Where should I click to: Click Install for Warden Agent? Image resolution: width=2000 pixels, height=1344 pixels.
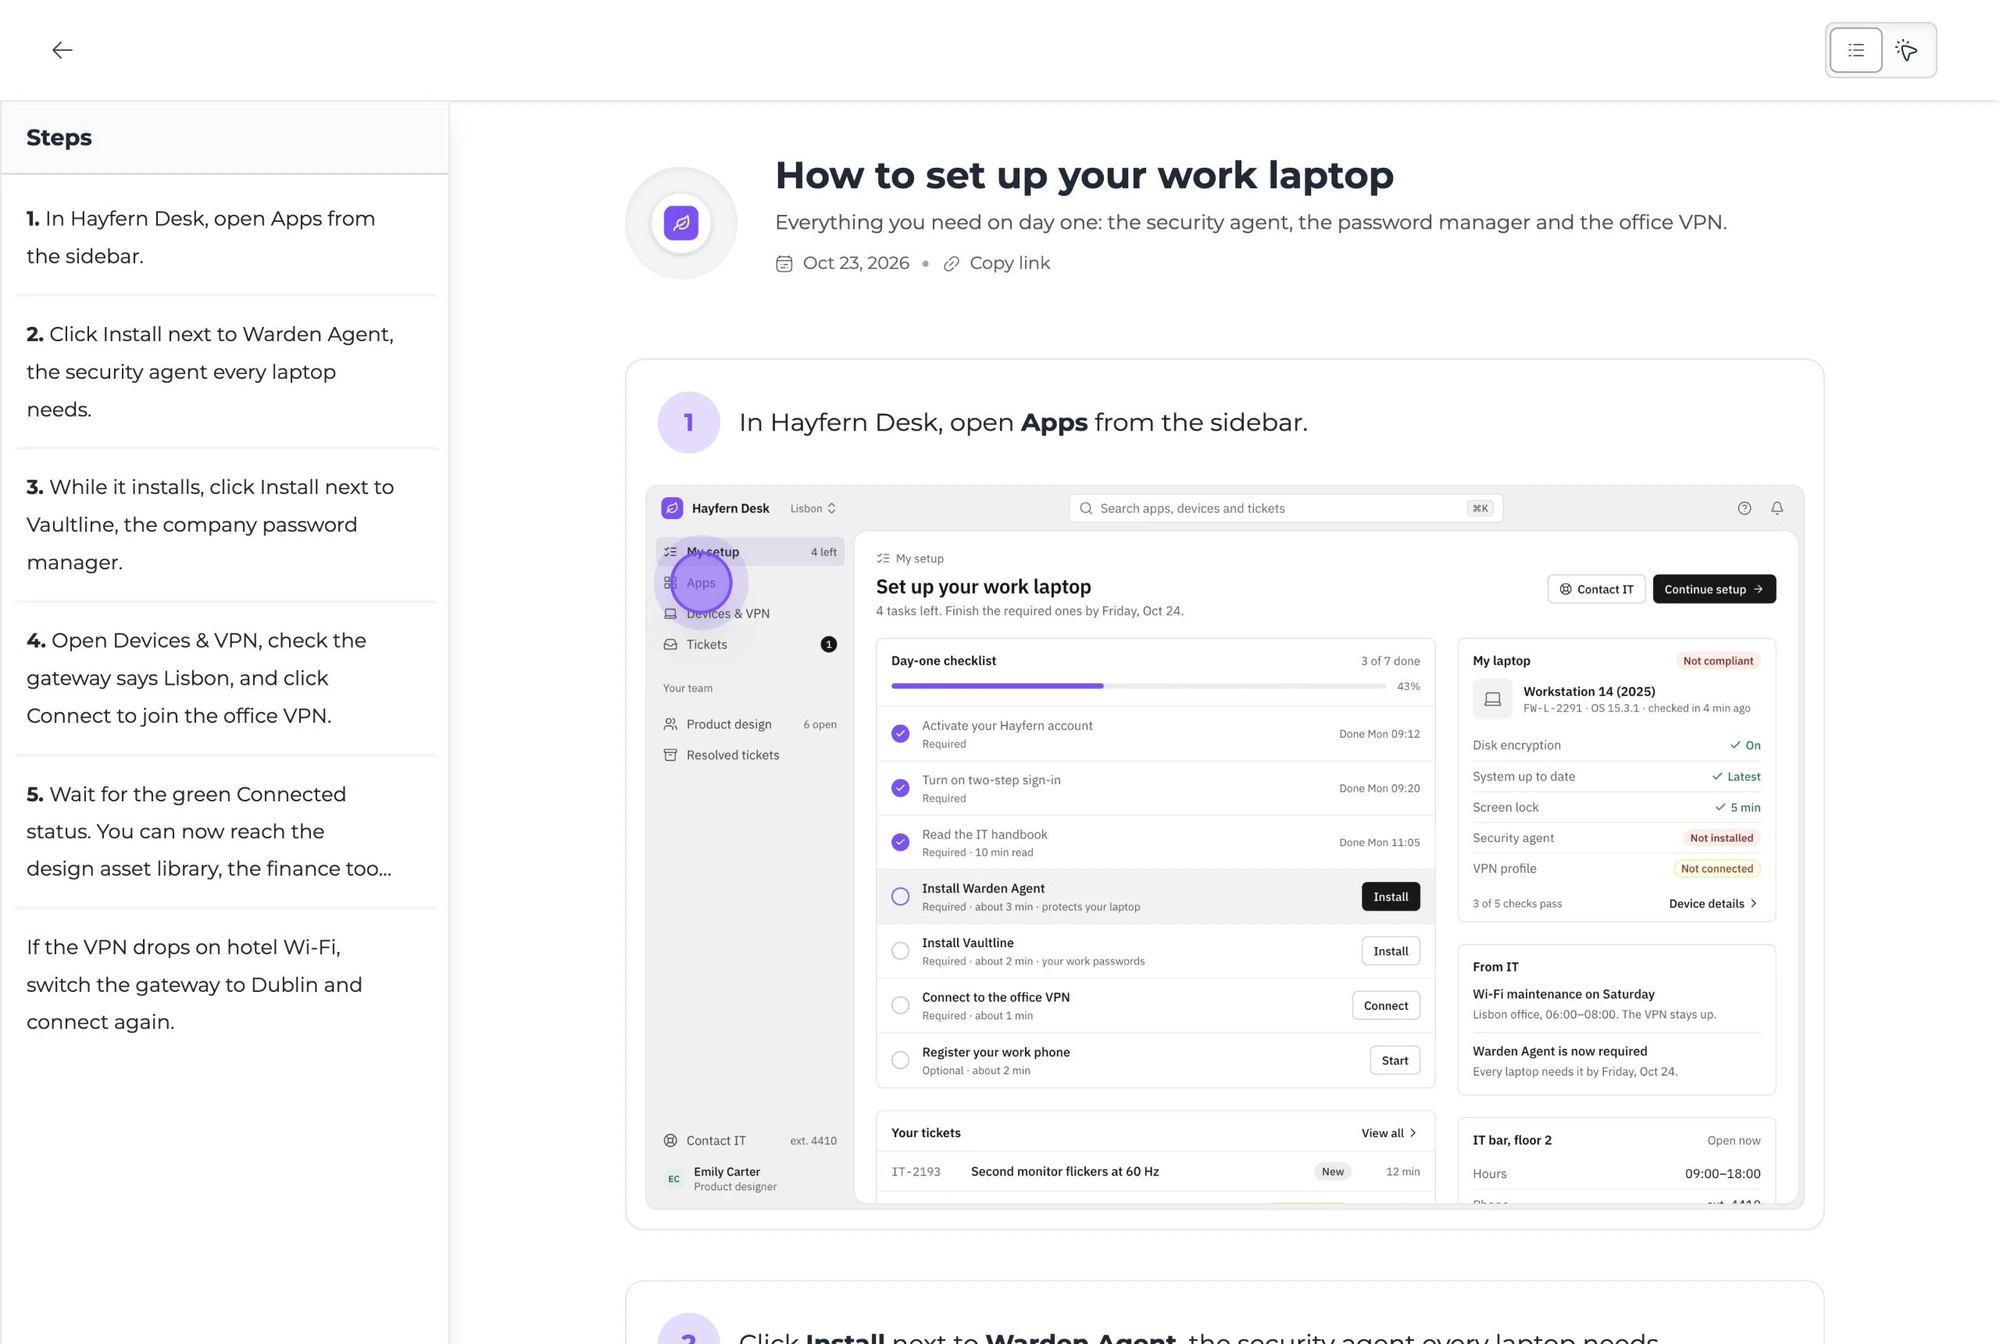(x=1390, y=897)
